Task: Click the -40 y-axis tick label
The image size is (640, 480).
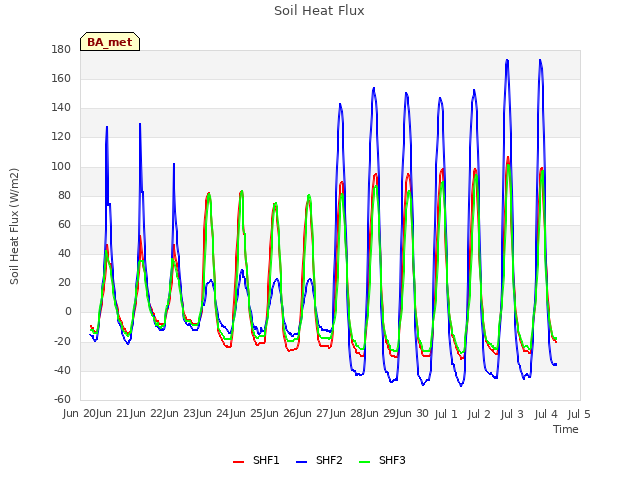Action: pyautogui.click(x=62, y=370)
